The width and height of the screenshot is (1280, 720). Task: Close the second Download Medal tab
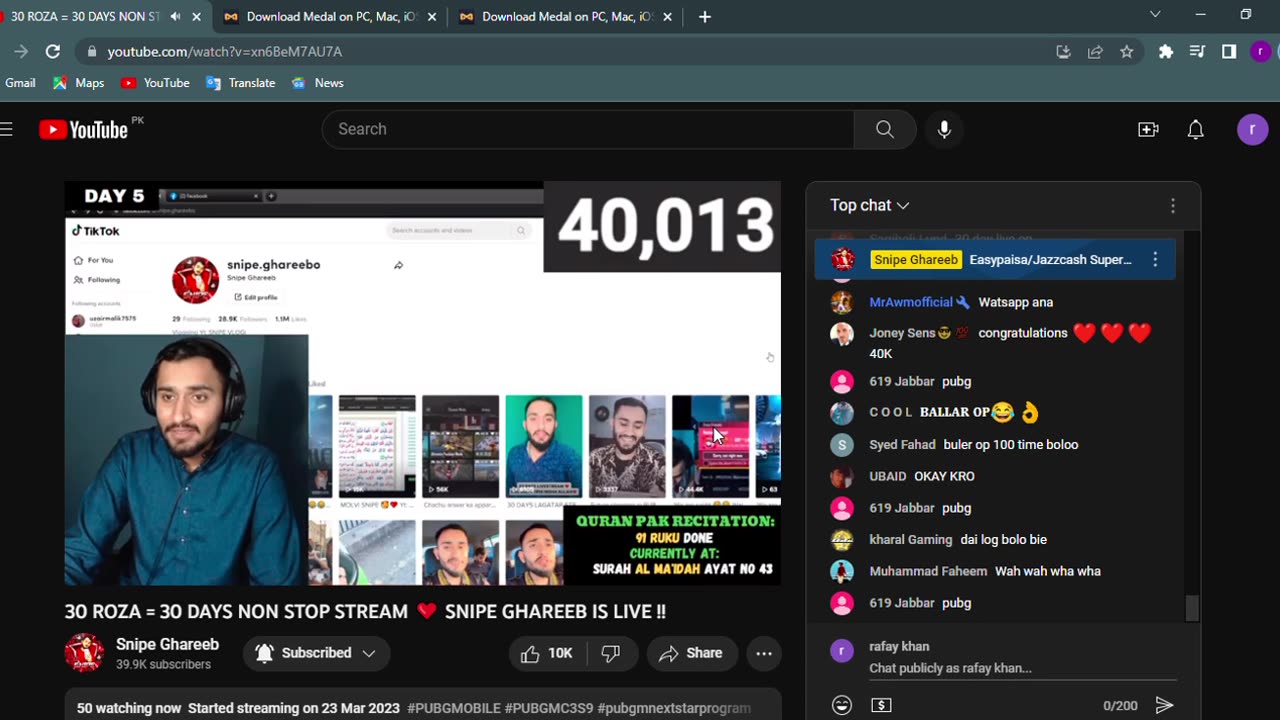tap(667, 16)
